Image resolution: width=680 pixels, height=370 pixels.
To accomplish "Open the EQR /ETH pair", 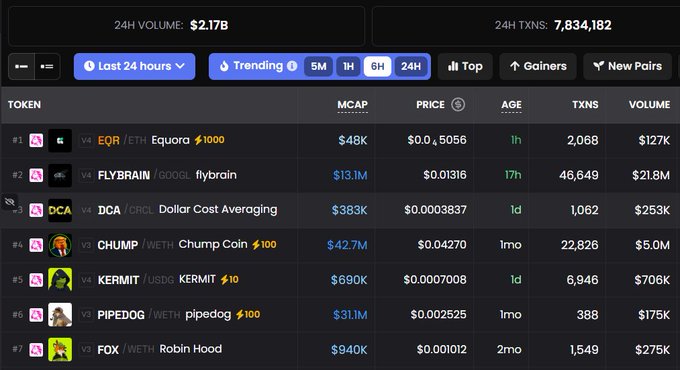I will coord(122,141).
